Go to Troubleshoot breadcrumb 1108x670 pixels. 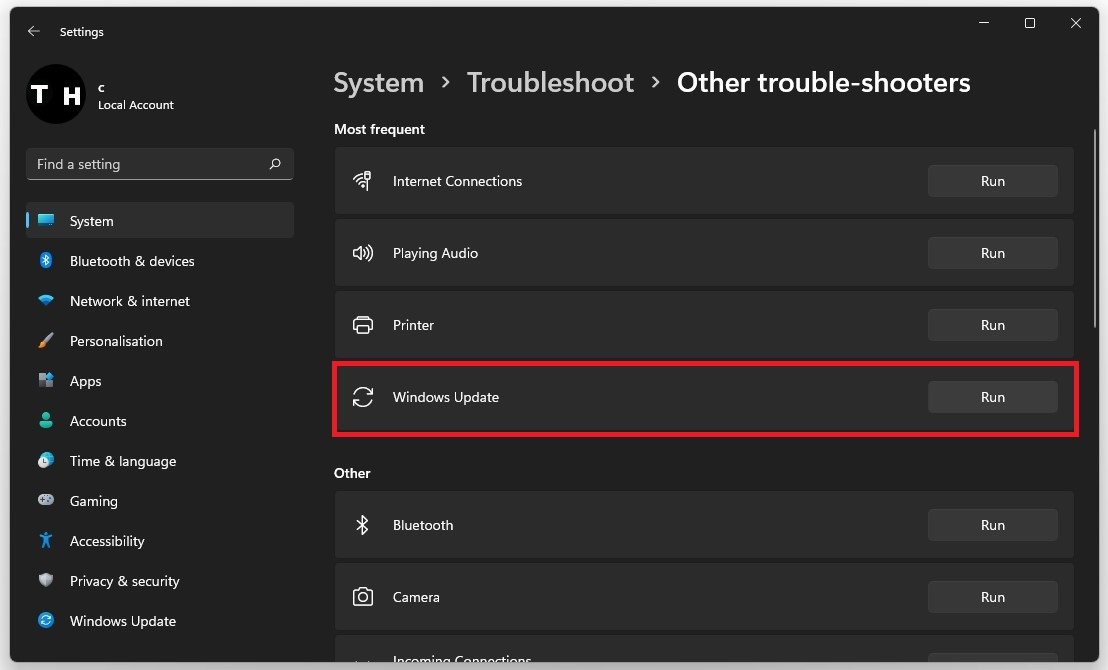pos(550,83)
